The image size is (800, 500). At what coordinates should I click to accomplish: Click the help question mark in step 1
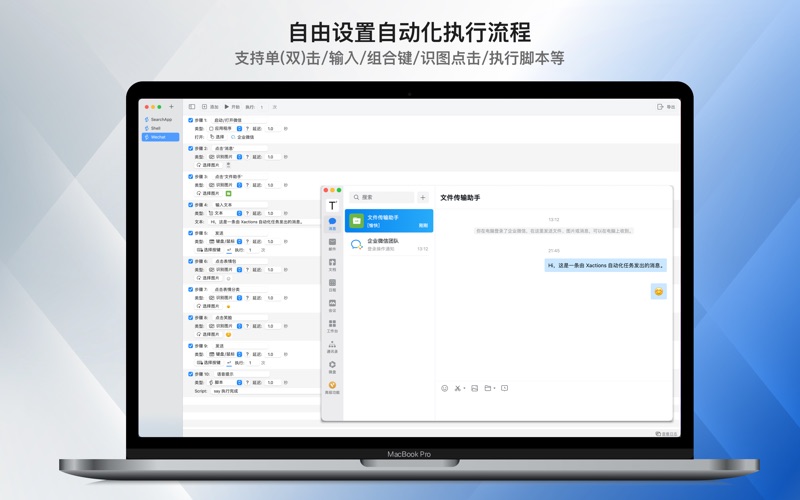coord(247,129)
